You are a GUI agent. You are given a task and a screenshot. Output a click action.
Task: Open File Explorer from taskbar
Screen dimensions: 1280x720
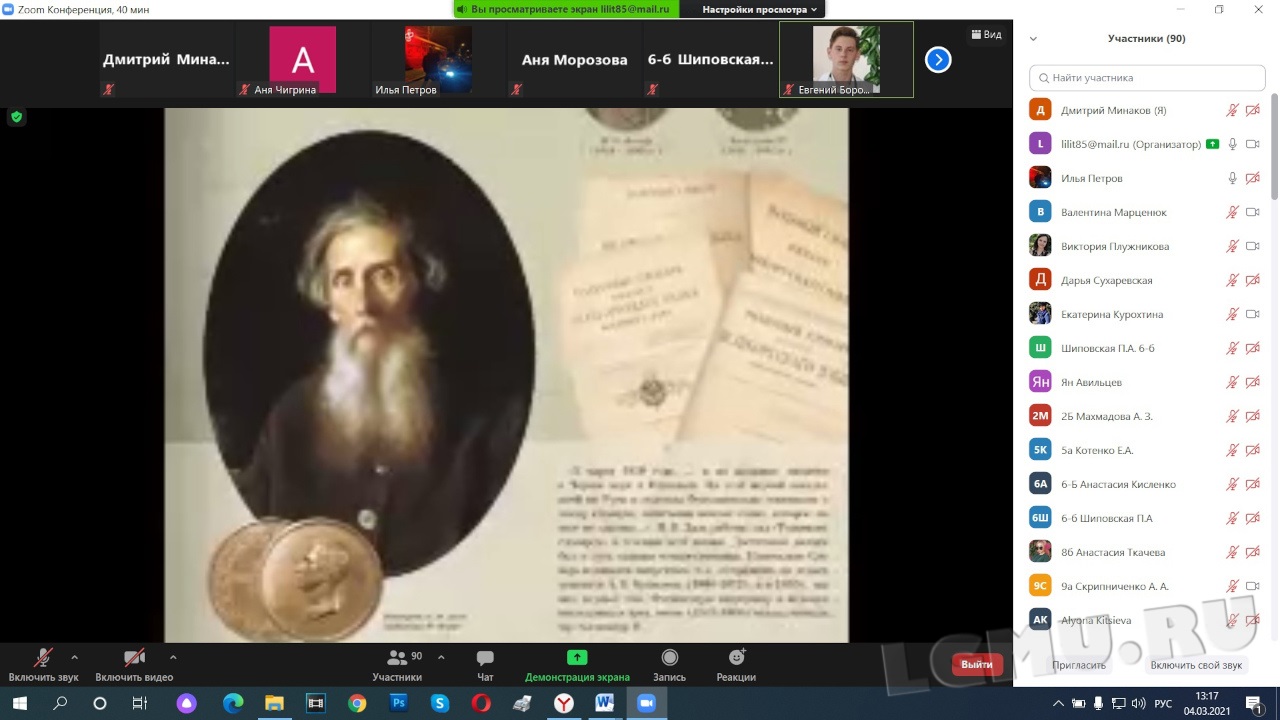tap(274, 703)
